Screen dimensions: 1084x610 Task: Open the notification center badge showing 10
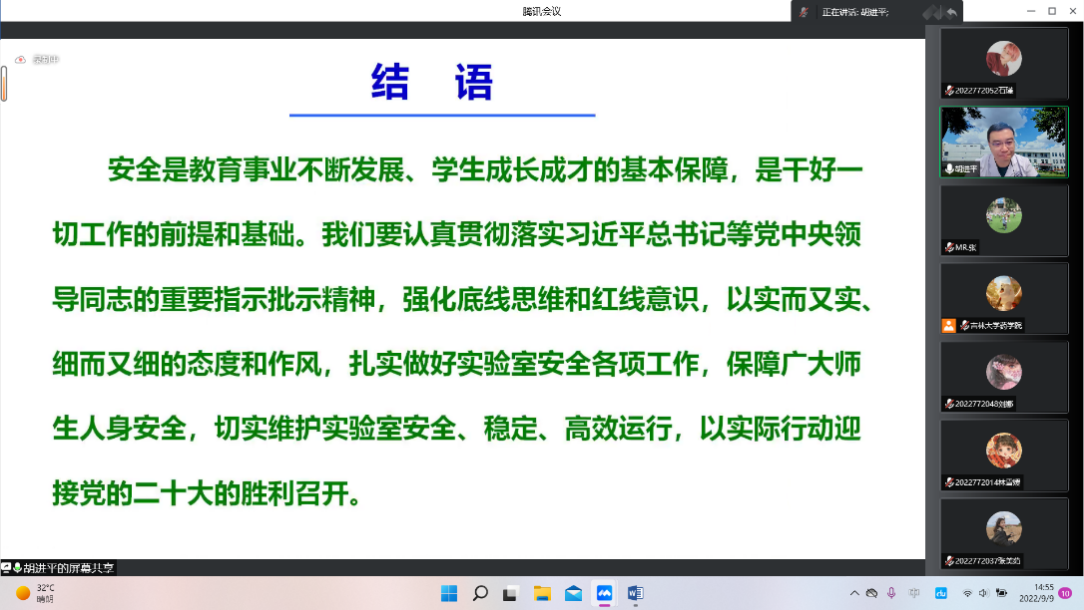point(1066,593)
